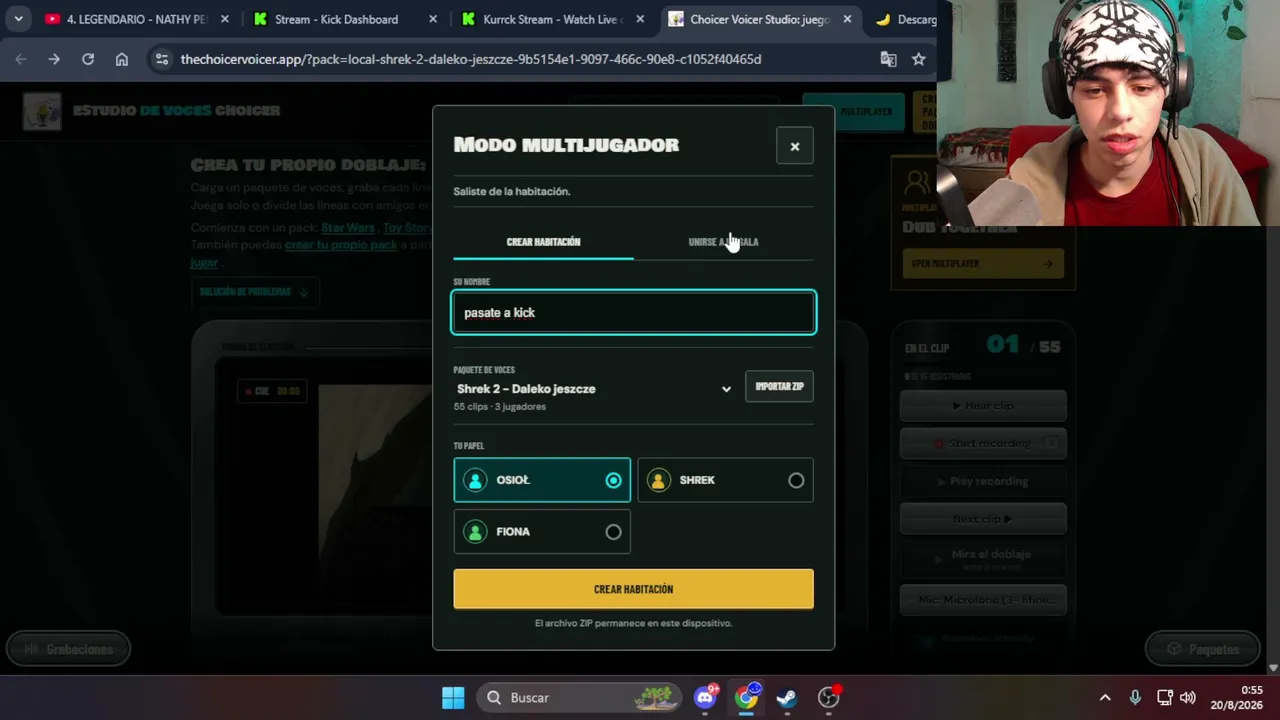Reload the current page
Viewport: 1280px width, 720px height.
tap(88, 59)
